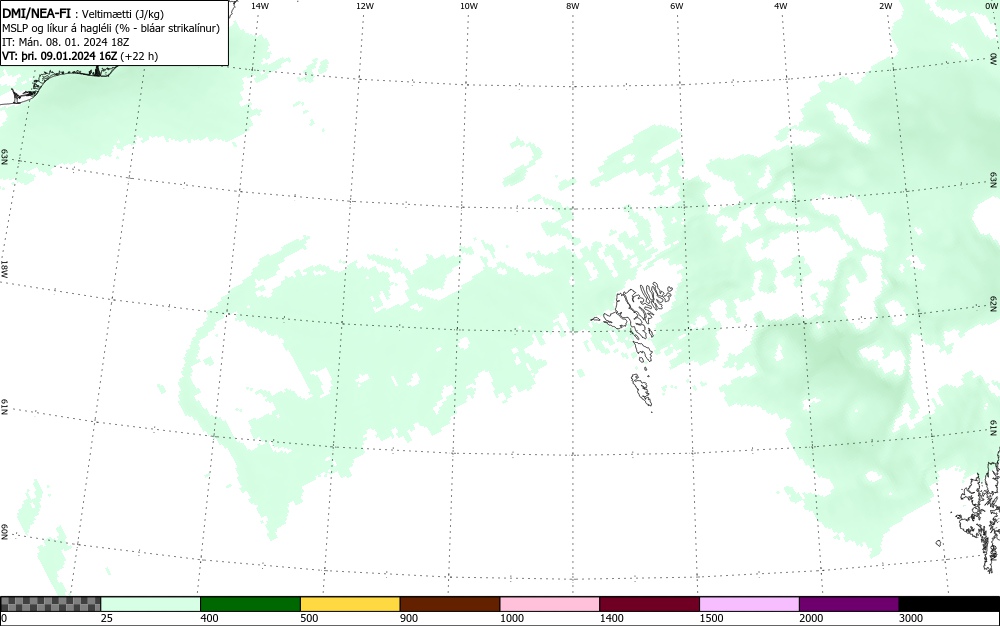Click the 4W longitude label
This screenshot has height=626, width=1000.
[x=781, y=6]
